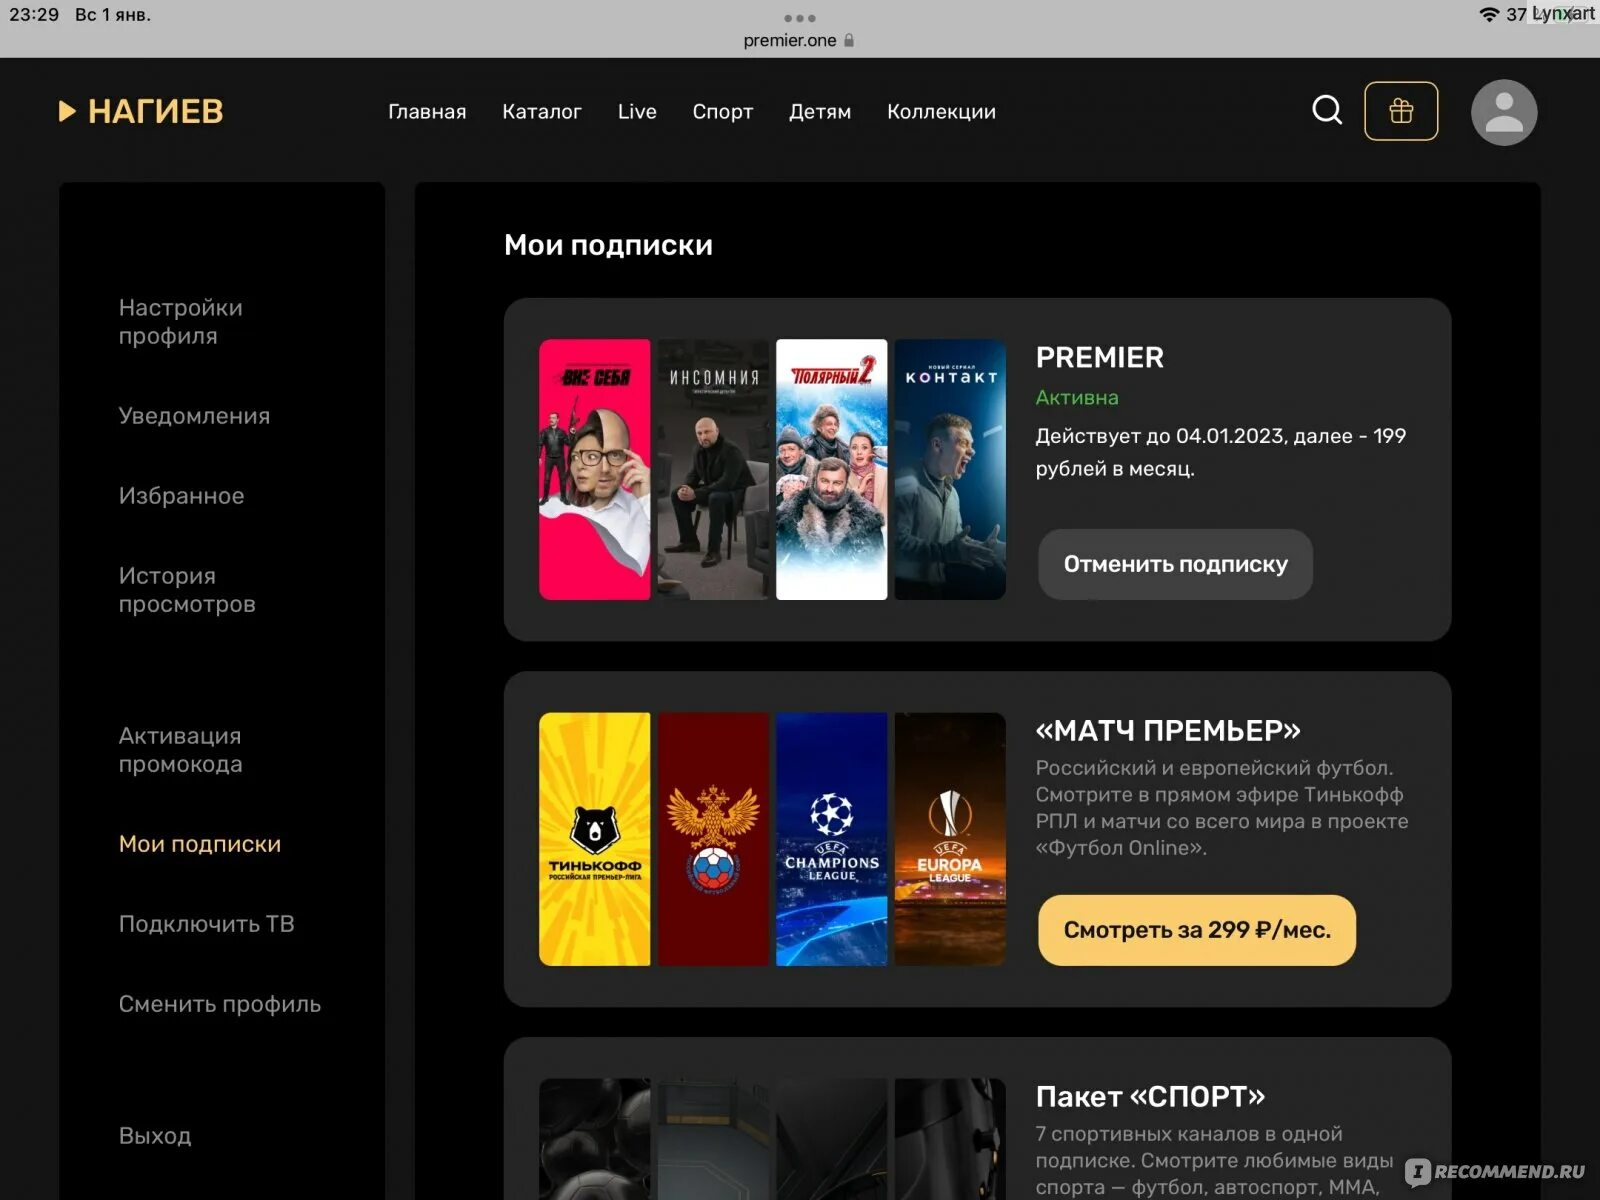Screen dimensions: 1600x1200
Task: Check the Wi-Fi status icon
Action: tap(1489, 14)
